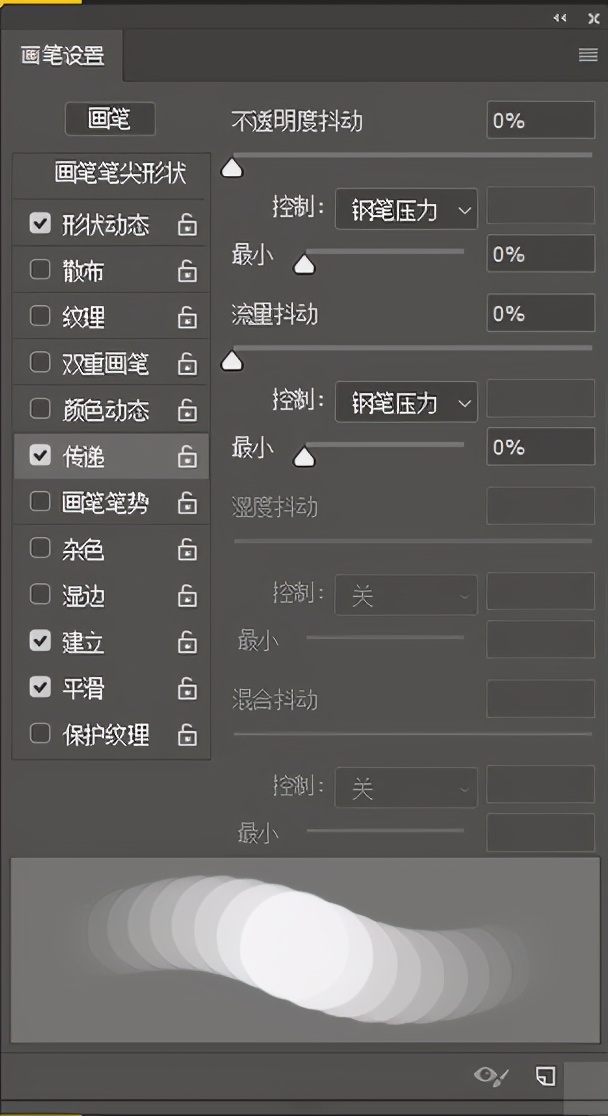
Task: Click the 画笔 button
Action: [x=110, y=119]
